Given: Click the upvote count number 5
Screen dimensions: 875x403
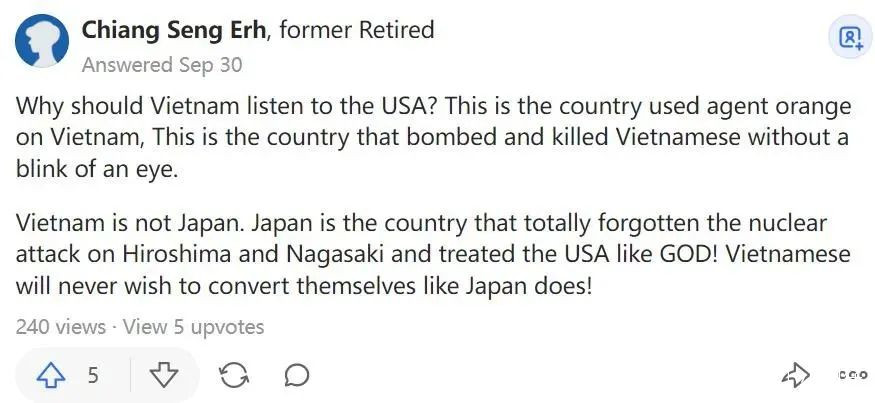Looking at the screenshot, I should [93, 376].
